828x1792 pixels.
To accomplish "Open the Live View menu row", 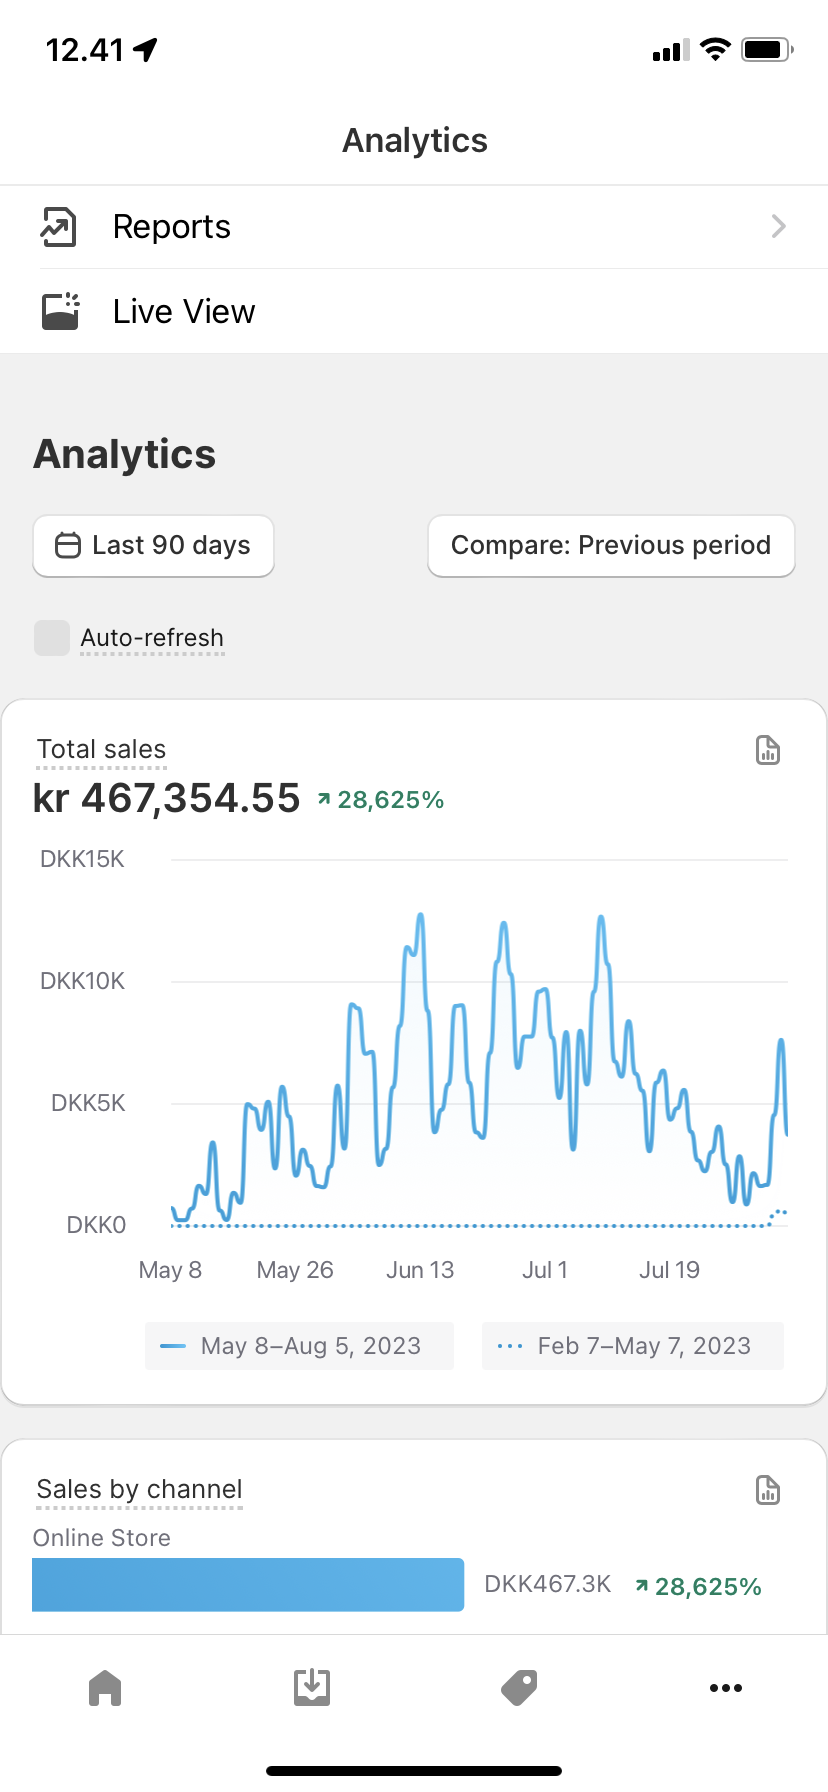I will pos(414,311).
